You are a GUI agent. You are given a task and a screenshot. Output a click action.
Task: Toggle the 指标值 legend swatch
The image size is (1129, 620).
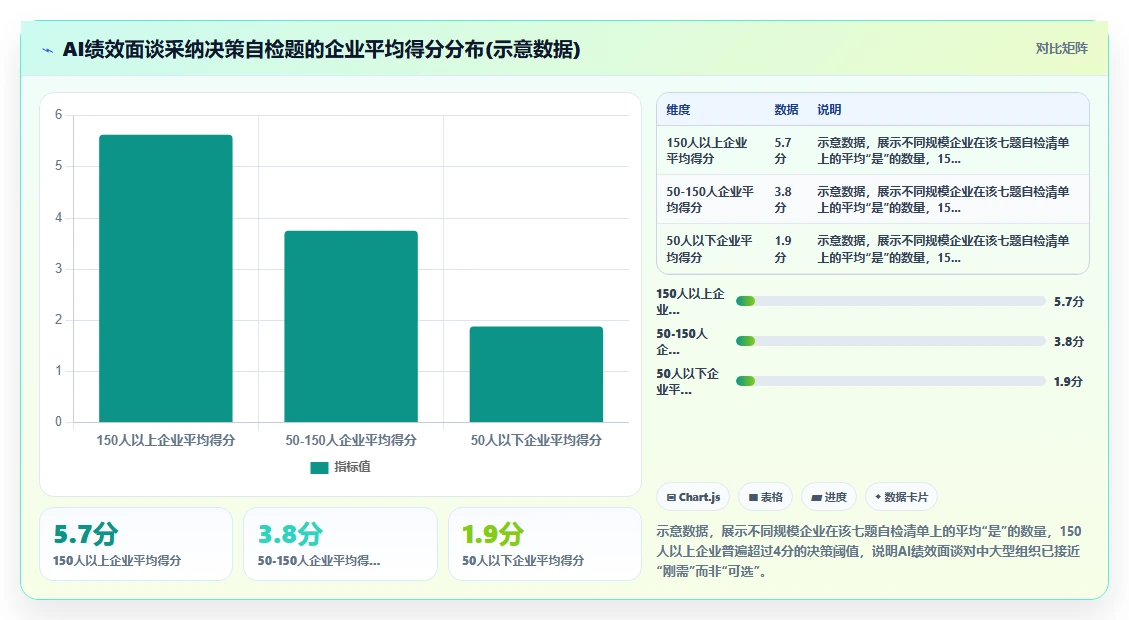coord(319,467)
